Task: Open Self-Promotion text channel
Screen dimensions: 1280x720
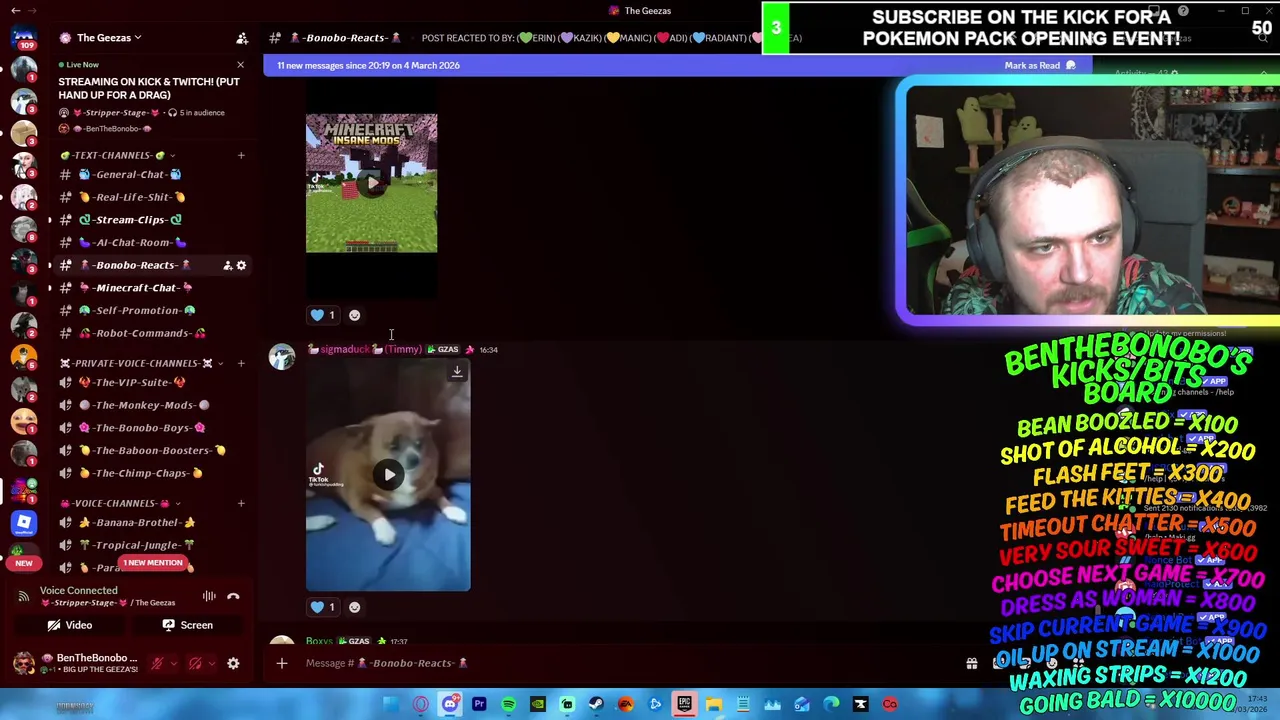Action: click(x=151, y=310)
